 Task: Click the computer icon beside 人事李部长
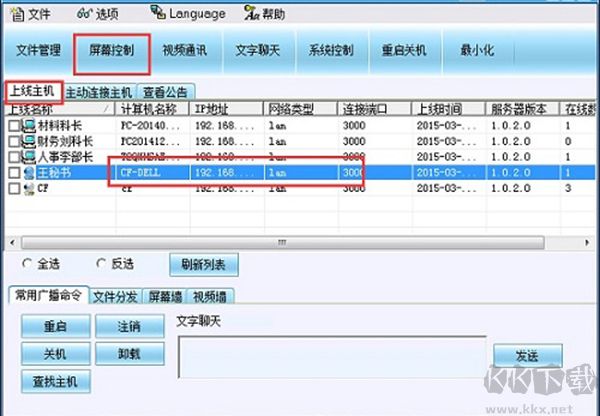[x=28, y=157]
